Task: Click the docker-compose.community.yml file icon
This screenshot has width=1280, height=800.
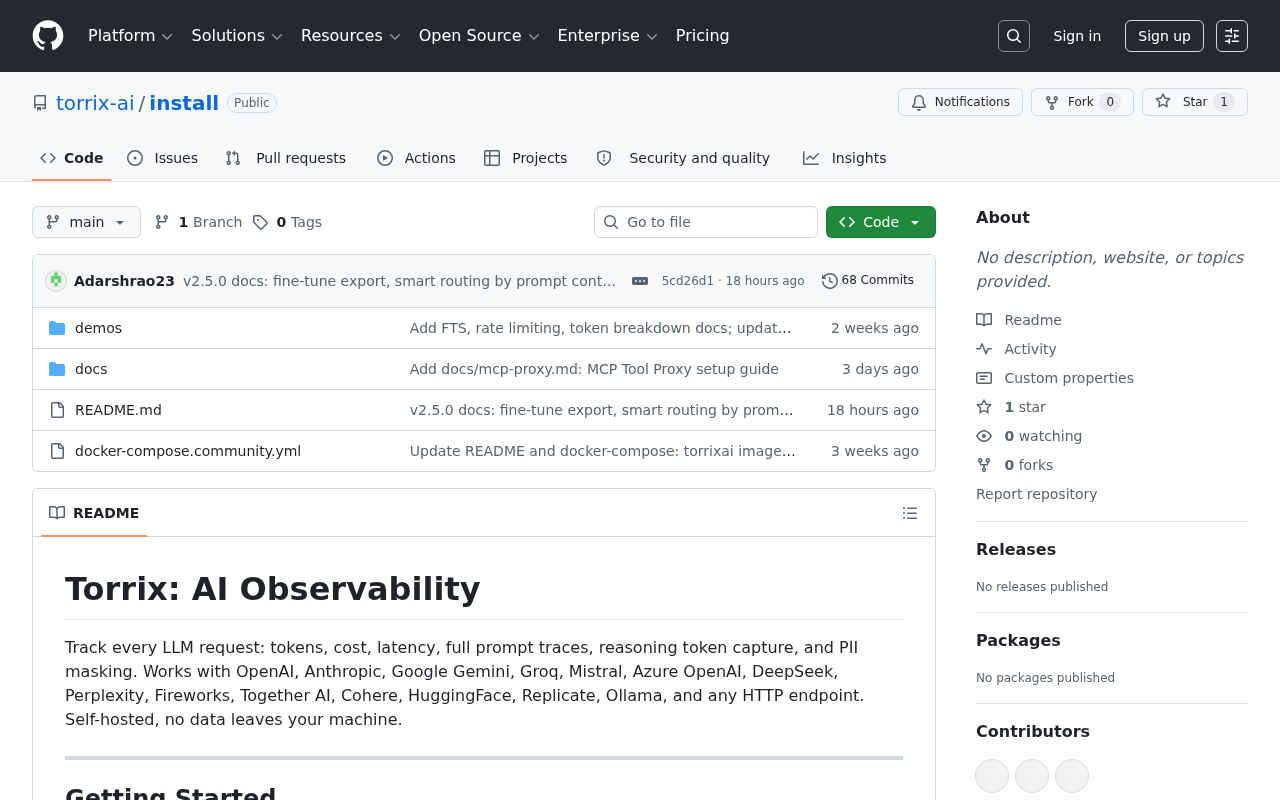Action: [57, 451]
